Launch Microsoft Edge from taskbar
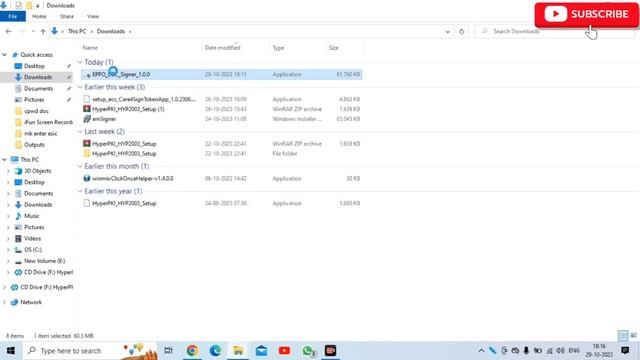 (x=215, y=351)
